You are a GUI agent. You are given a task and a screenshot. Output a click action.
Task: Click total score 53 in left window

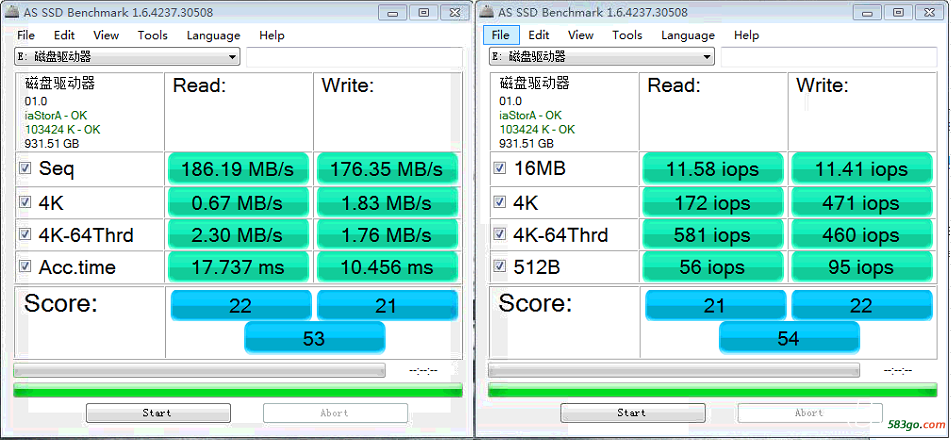tap(314, 337)
